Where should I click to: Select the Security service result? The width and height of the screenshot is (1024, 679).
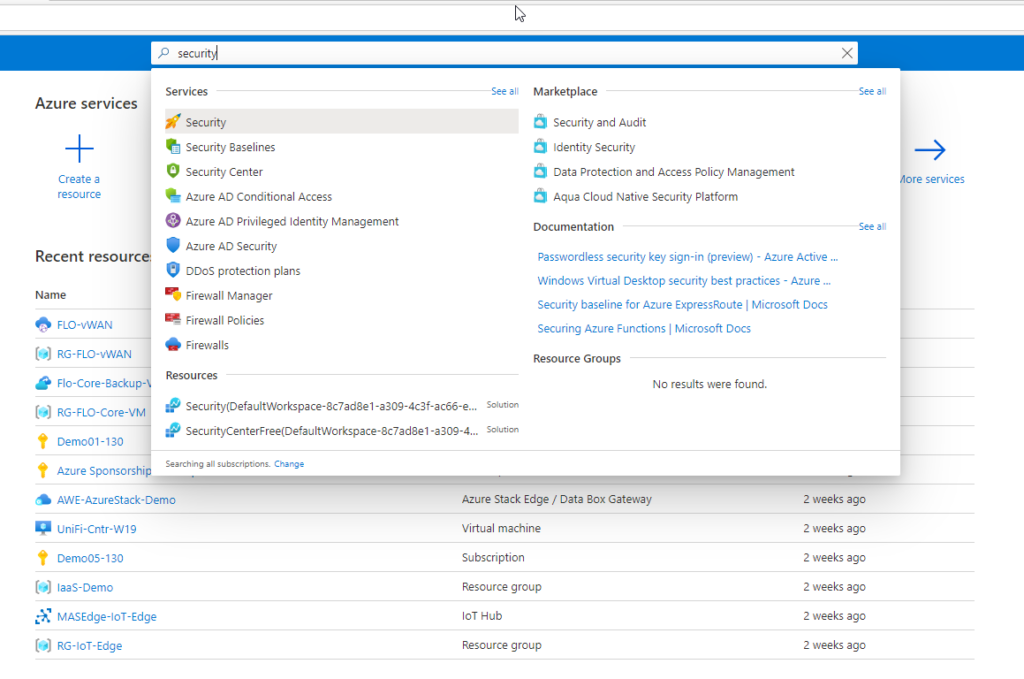coord(206,122)
